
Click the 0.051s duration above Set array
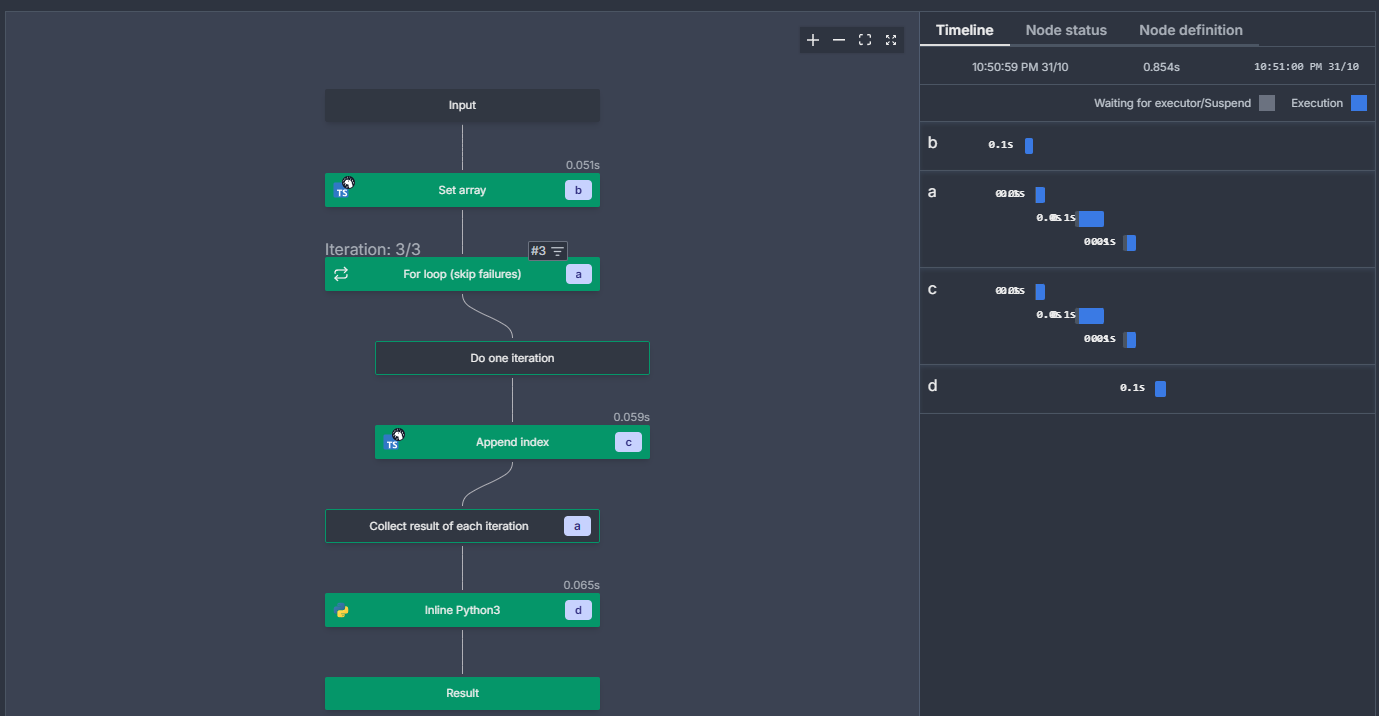coord(582,165)
